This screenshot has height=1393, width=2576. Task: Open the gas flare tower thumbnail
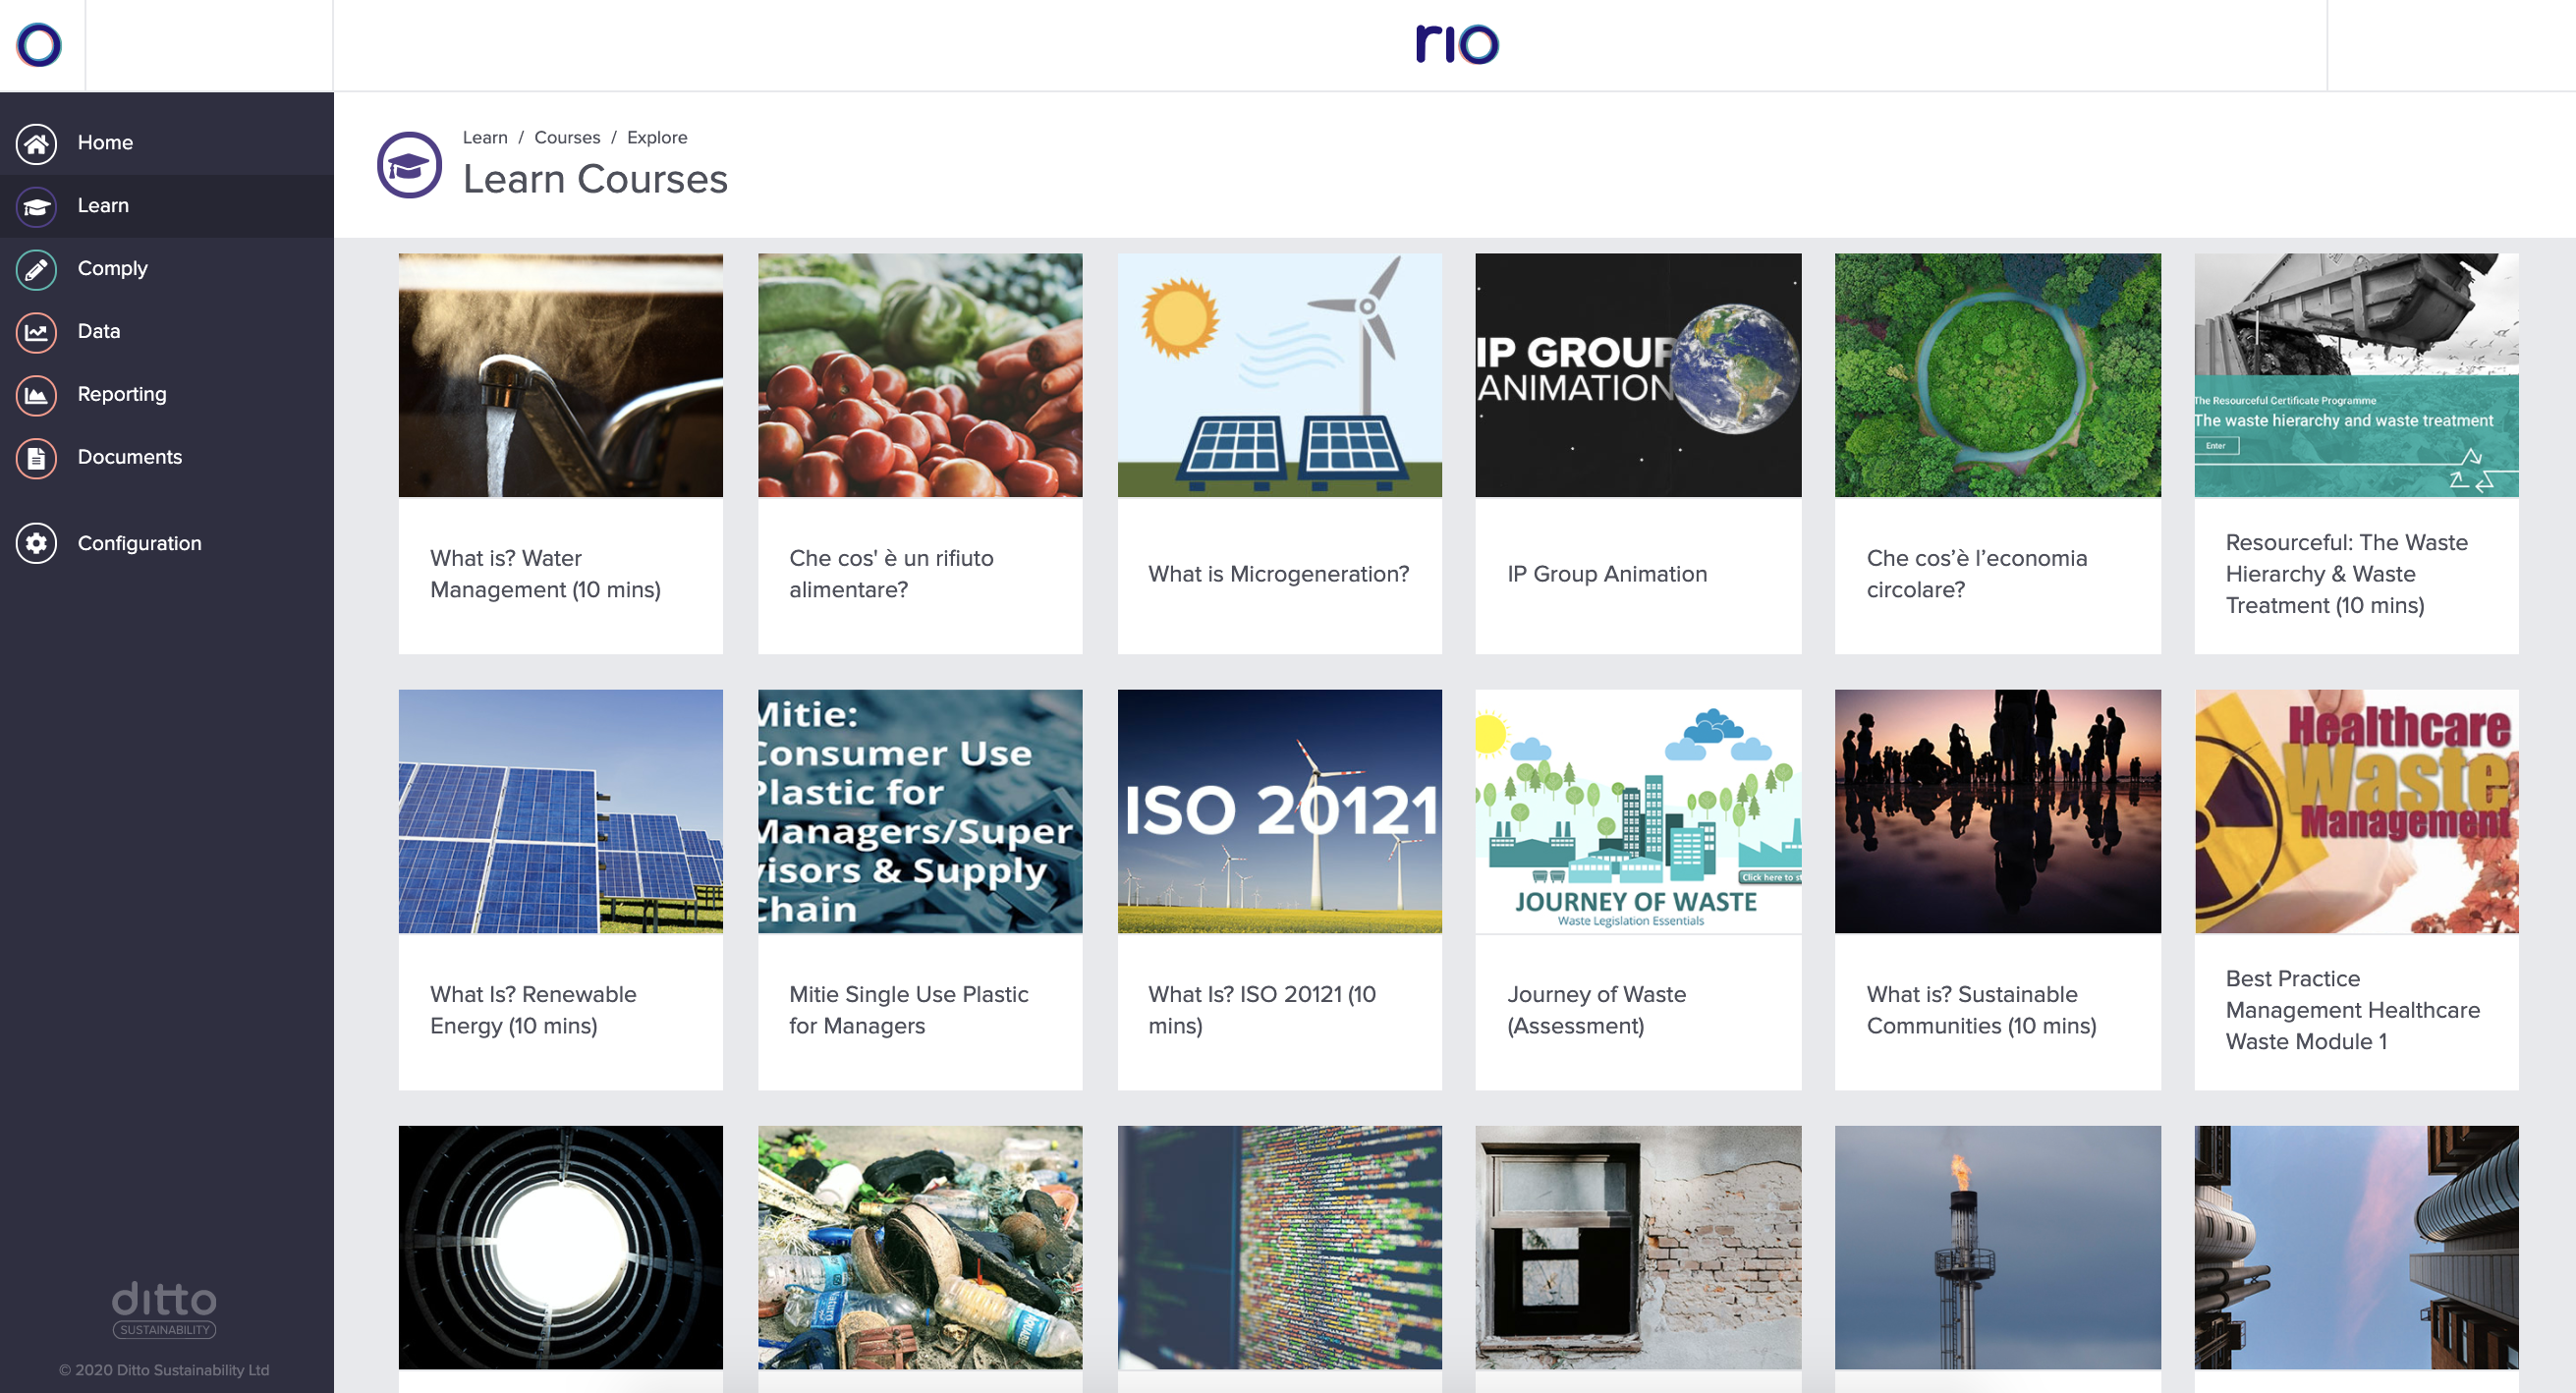[1997, 1248]
